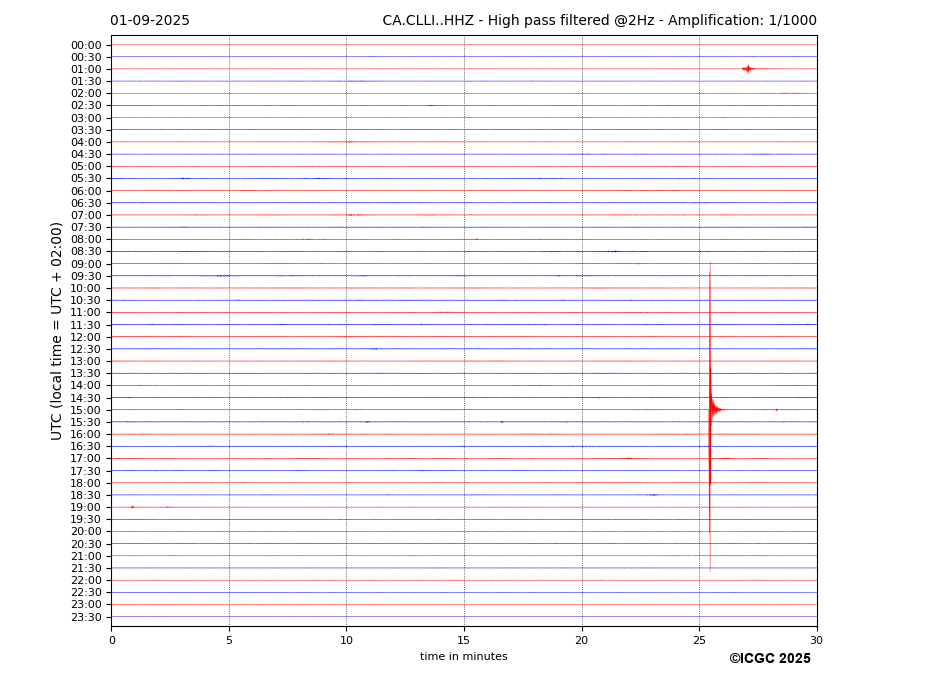927x696 pixels.
Task: Click the 05:30 row label
Action: (x=86, y=179)
